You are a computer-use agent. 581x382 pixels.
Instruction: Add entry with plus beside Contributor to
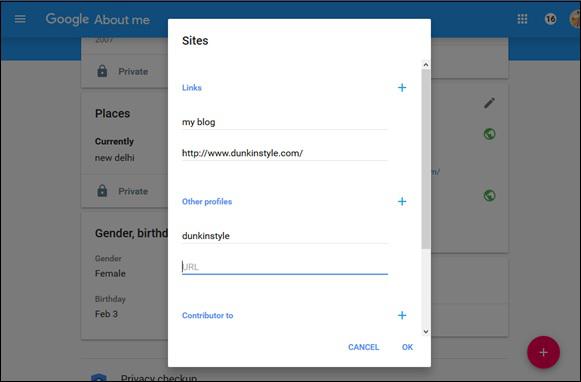(x=402, y=315)
